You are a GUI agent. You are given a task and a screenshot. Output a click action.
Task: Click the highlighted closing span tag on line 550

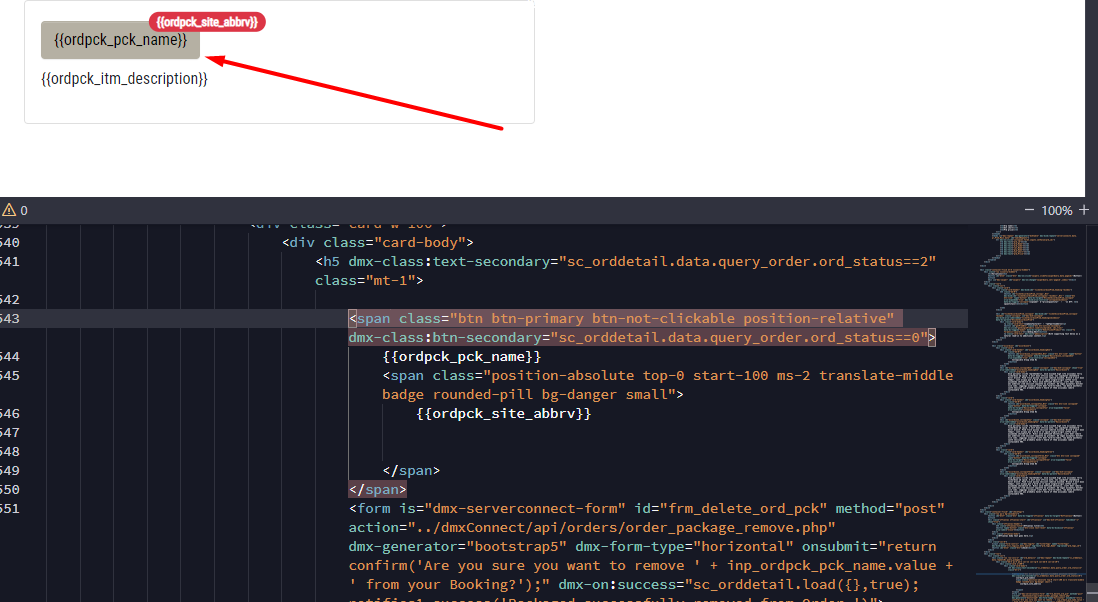(x=377, y=489)
